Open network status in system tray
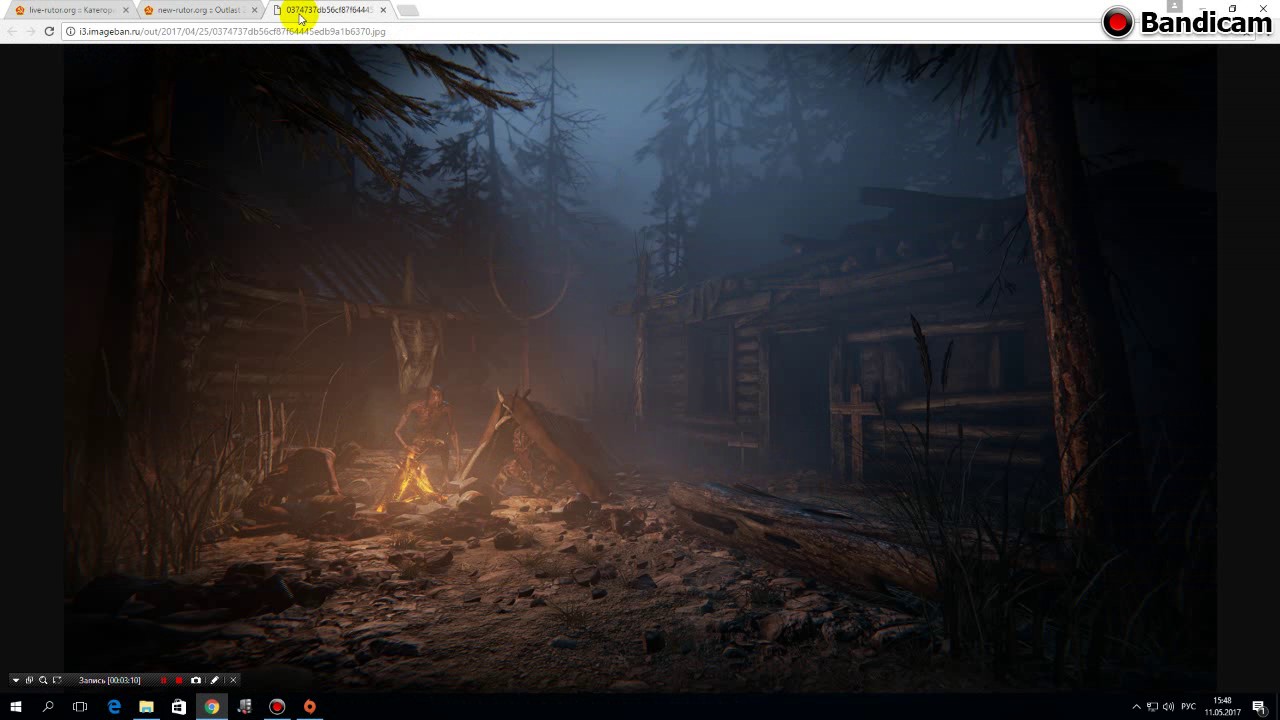1280x720 pixels. (1152, 707)
